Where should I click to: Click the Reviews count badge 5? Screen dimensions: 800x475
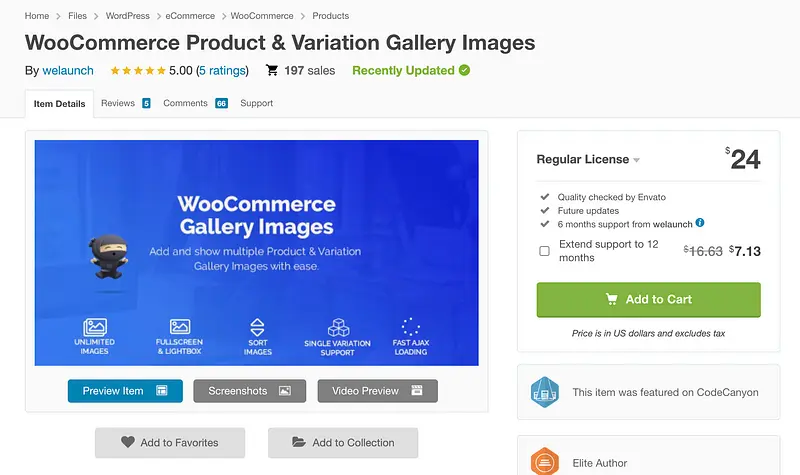tap(146, 104)
